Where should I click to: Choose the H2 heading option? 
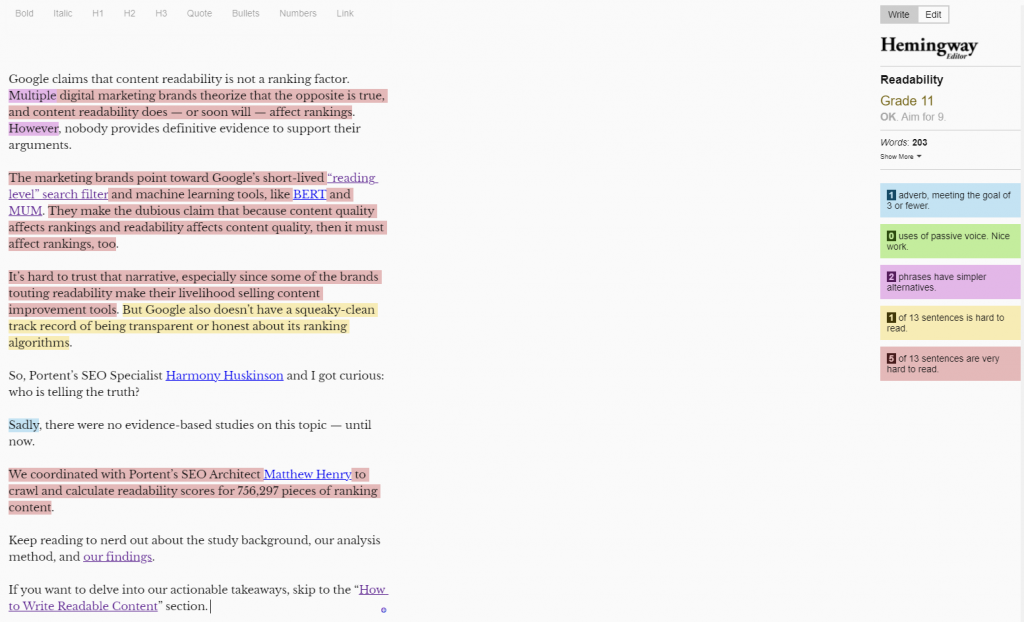tap(130, 14)
